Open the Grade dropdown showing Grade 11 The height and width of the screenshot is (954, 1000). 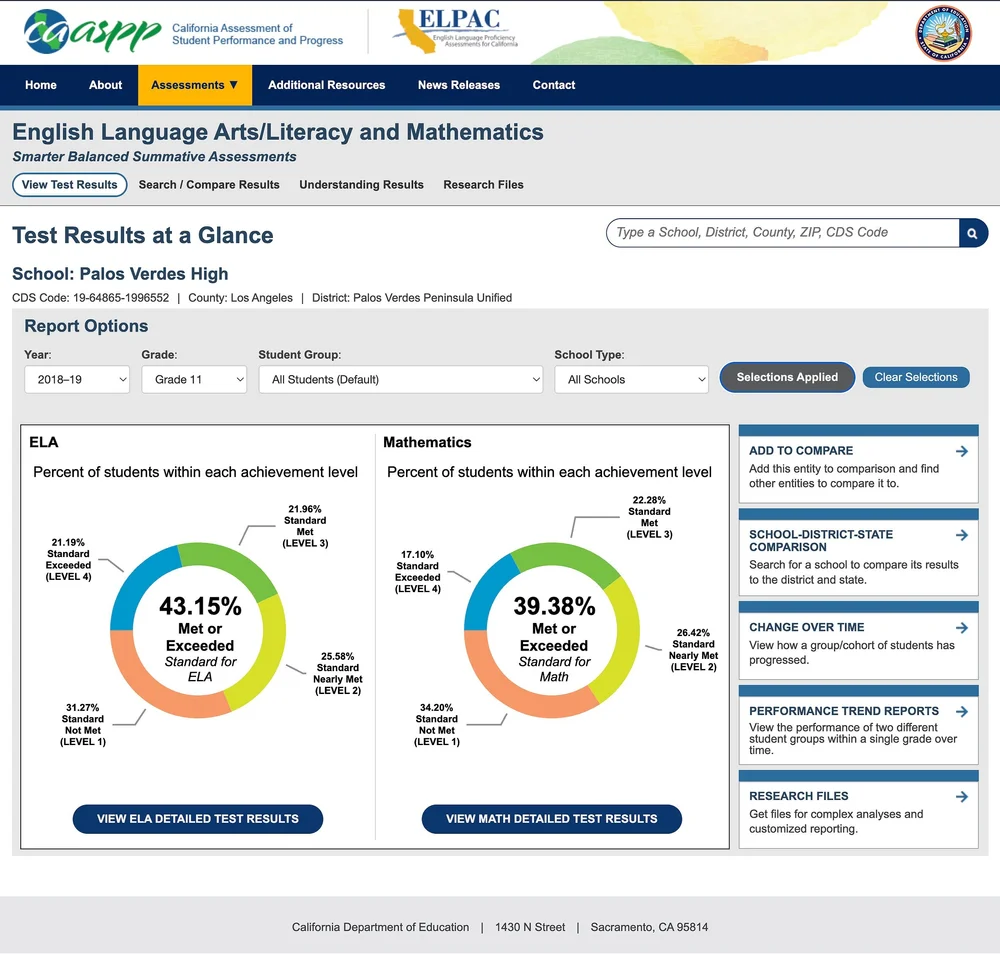tap(194, 379)
